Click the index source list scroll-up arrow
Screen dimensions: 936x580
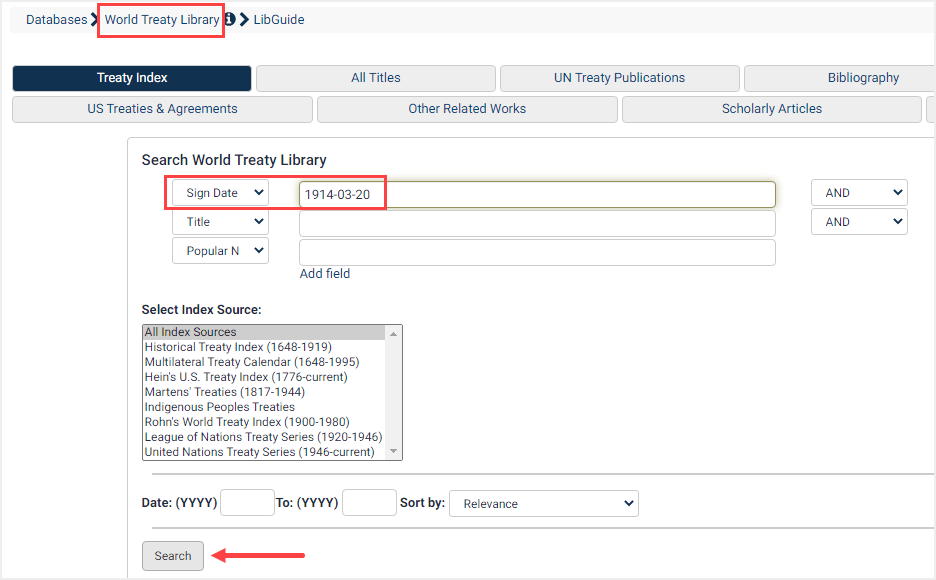pyautogui.click(x=393, y=334)
